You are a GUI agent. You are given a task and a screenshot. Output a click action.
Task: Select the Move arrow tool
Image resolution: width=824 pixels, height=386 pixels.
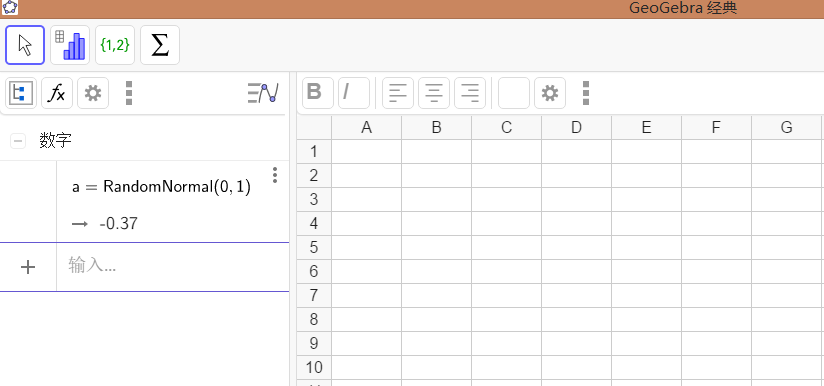[x=25, y=45]
